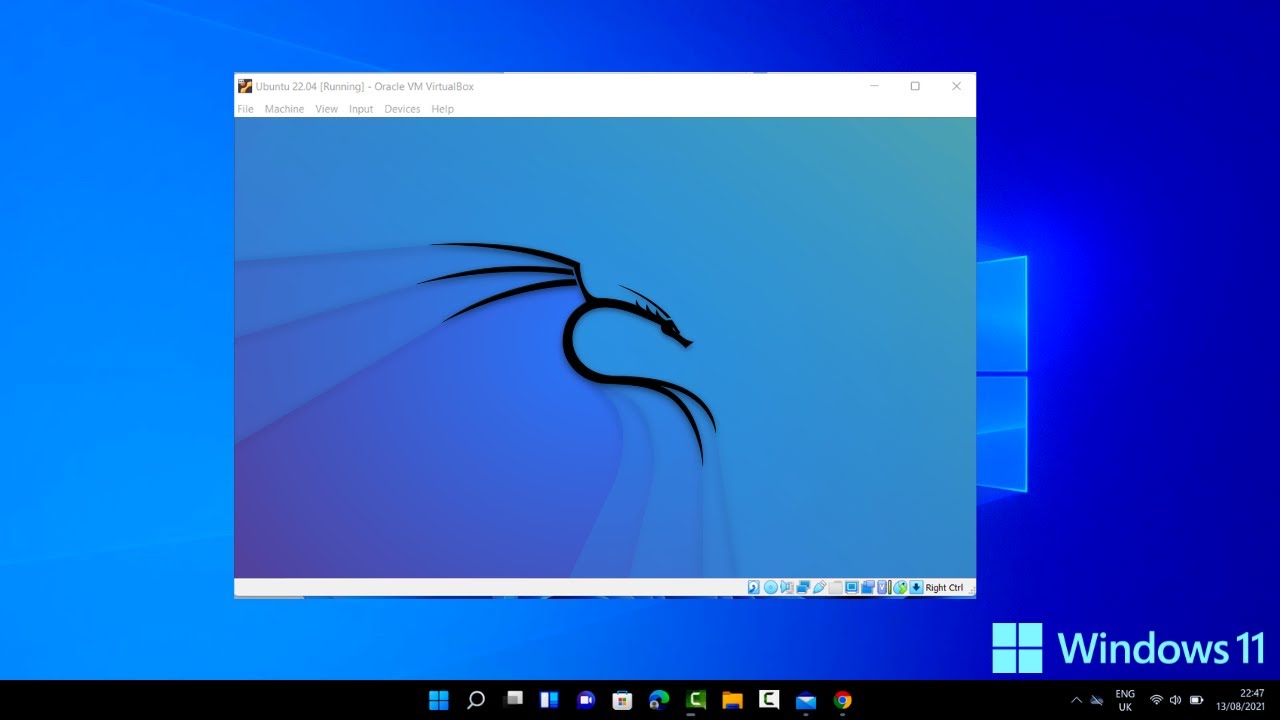This screenshot has height=720, width=1280.
Task: Launch Google Chrome from taskbar
Action: [x=843, y=700]
